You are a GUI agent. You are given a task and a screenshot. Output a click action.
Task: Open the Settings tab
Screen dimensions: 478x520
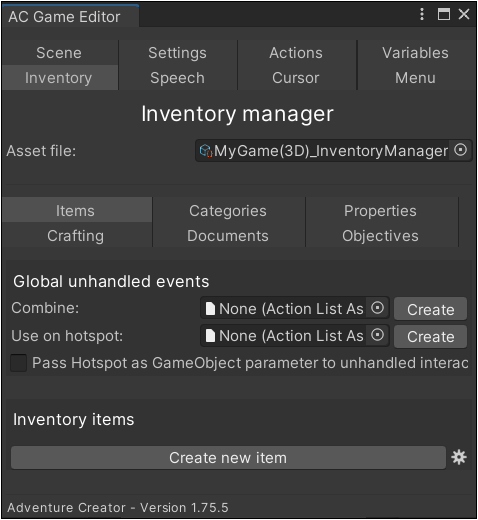(177, 53)
